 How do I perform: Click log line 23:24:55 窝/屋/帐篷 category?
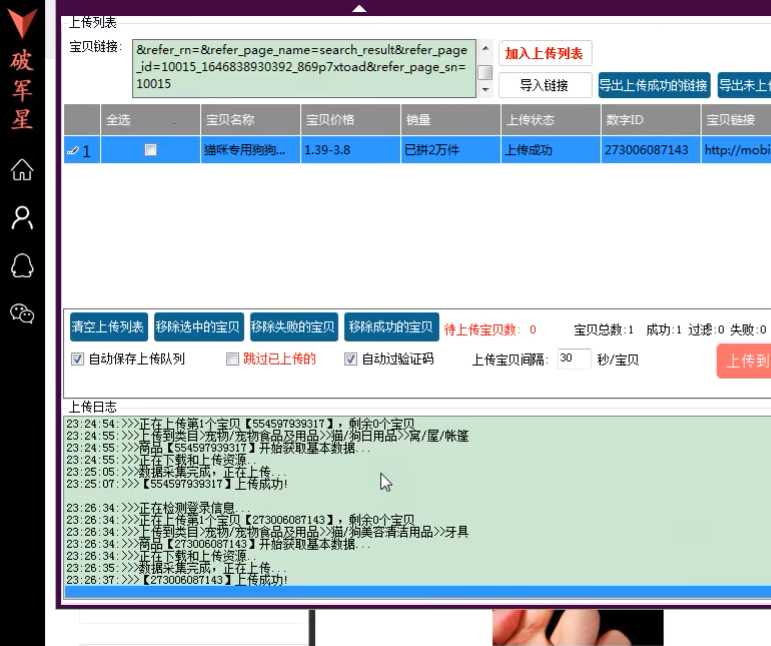pos(267,436)
